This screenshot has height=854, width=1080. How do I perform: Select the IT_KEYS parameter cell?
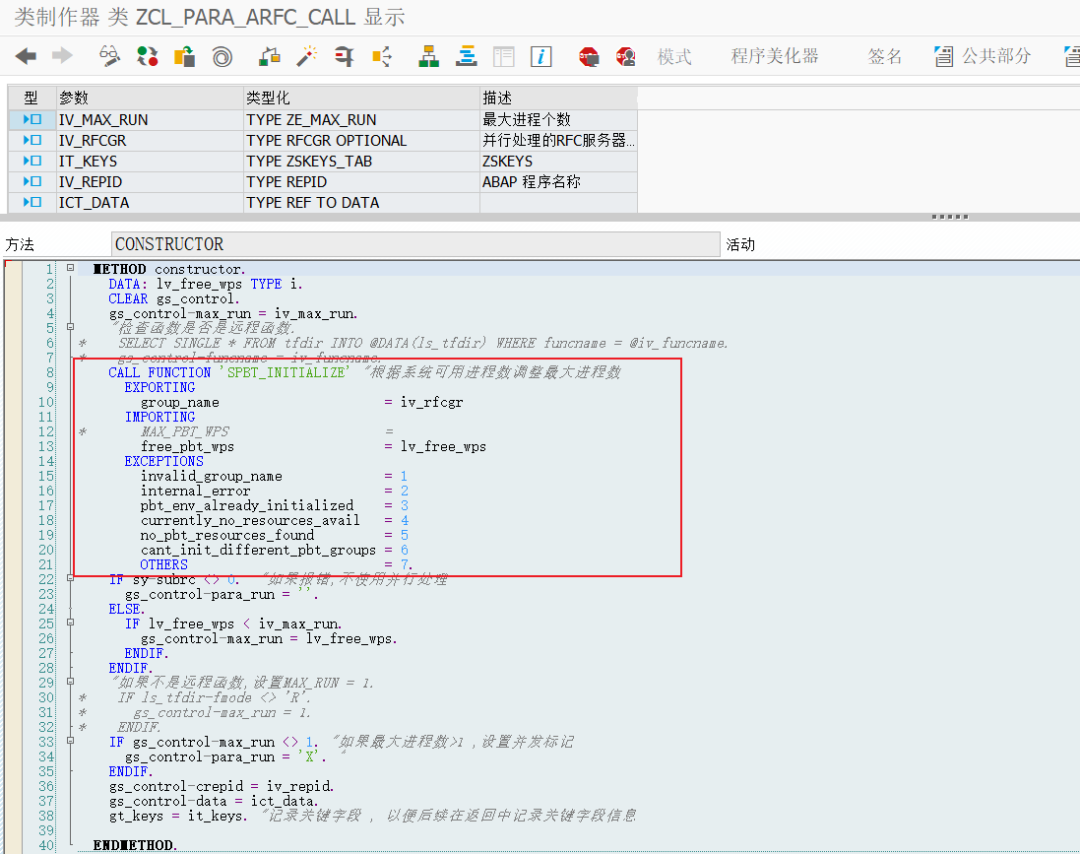coord(149,161)
